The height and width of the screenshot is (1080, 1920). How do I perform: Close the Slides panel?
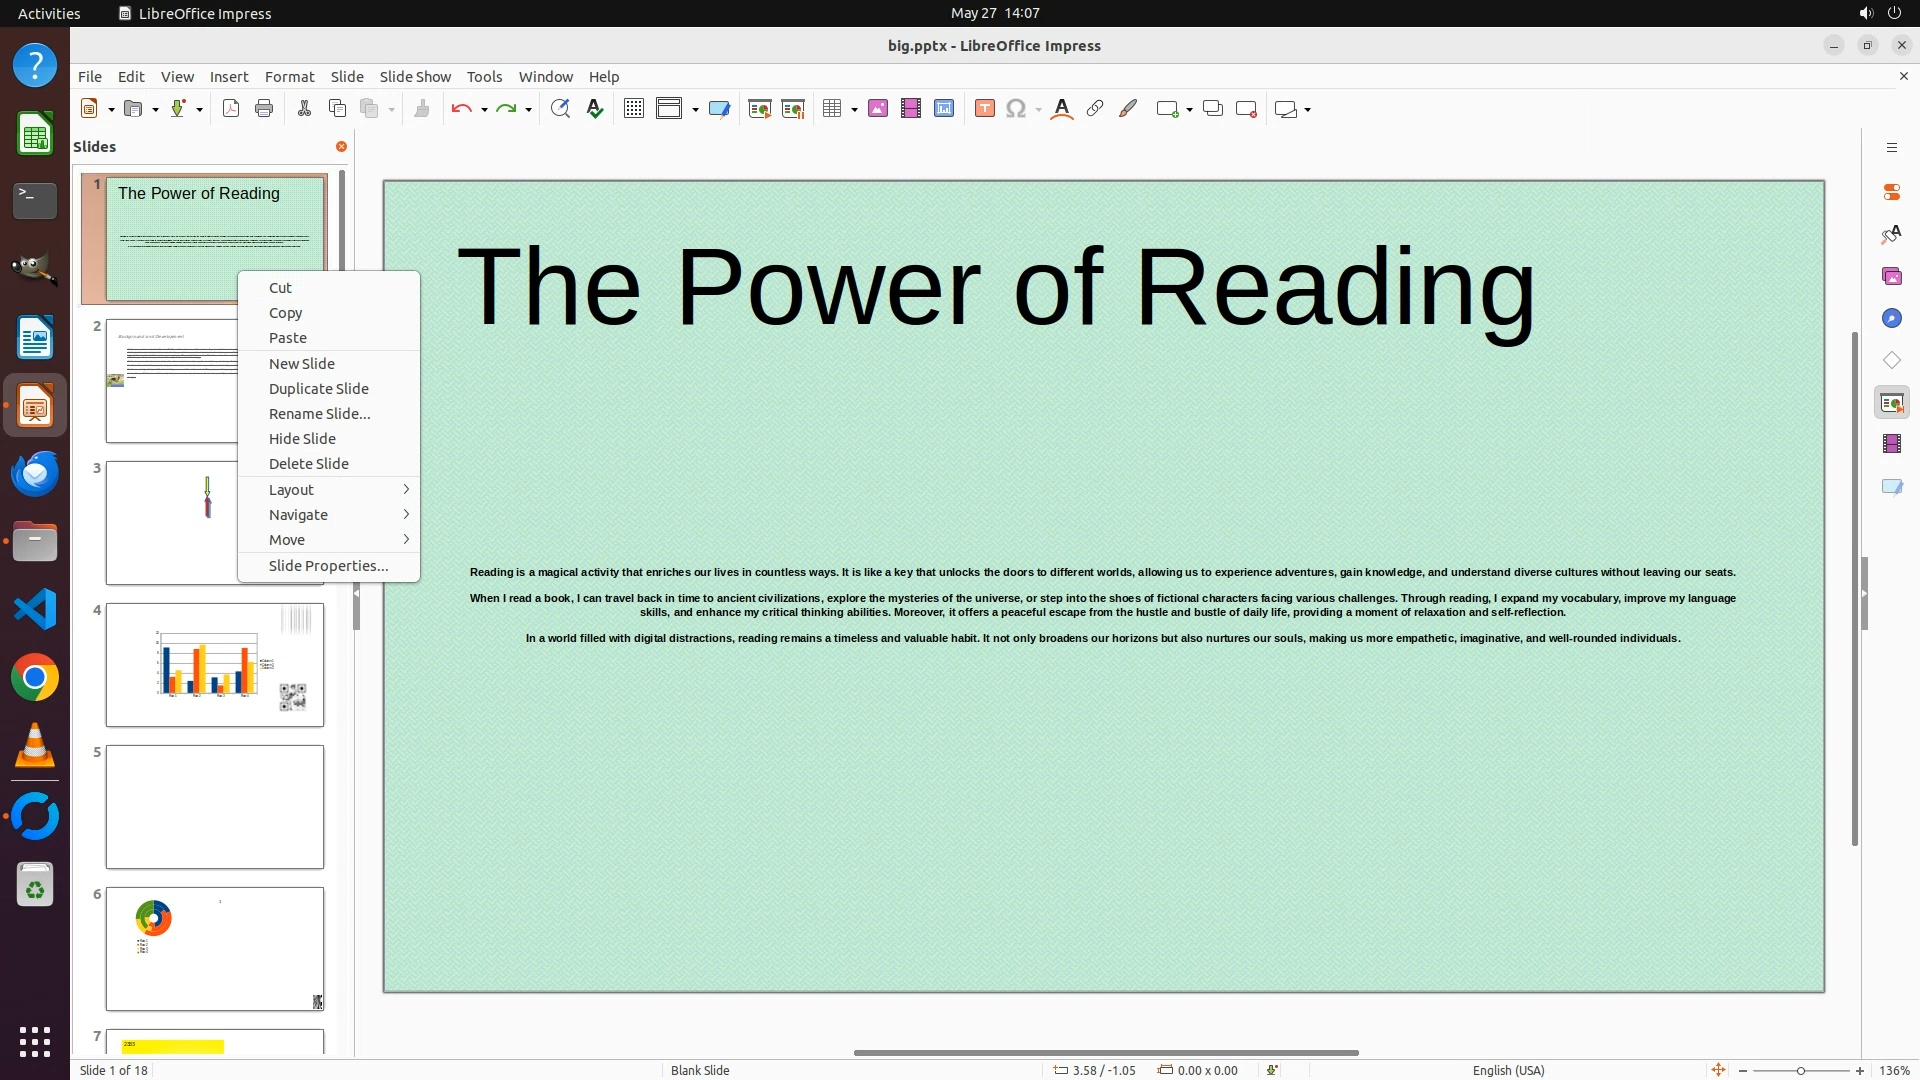coord(341,147)
